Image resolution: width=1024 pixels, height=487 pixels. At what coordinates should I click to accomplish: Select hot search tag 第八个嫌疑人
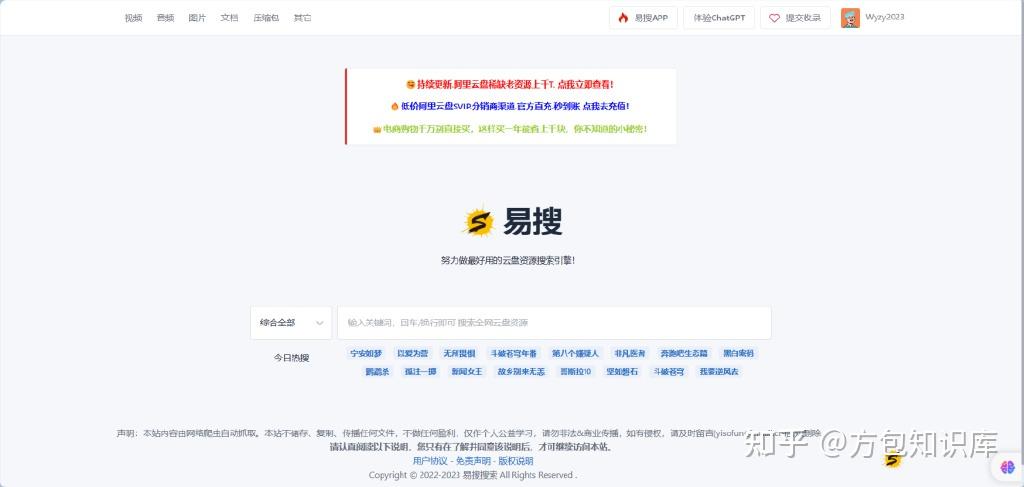point(575,353)
